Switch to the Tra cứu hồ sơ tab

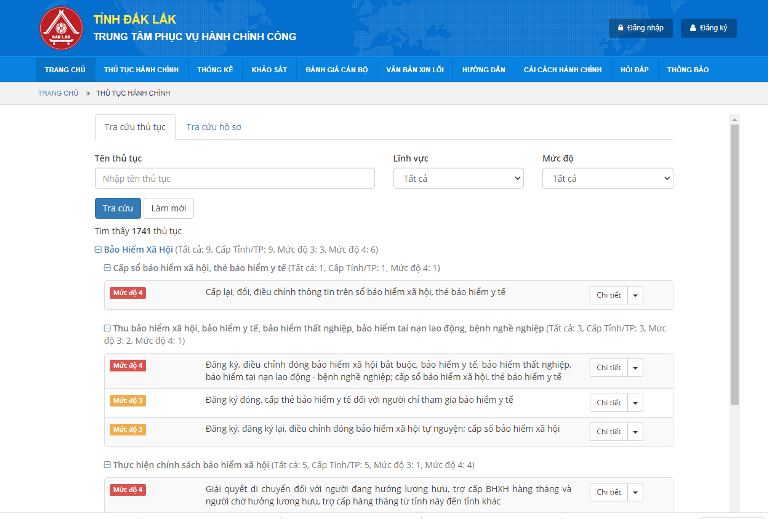click(x=214, y=127)
